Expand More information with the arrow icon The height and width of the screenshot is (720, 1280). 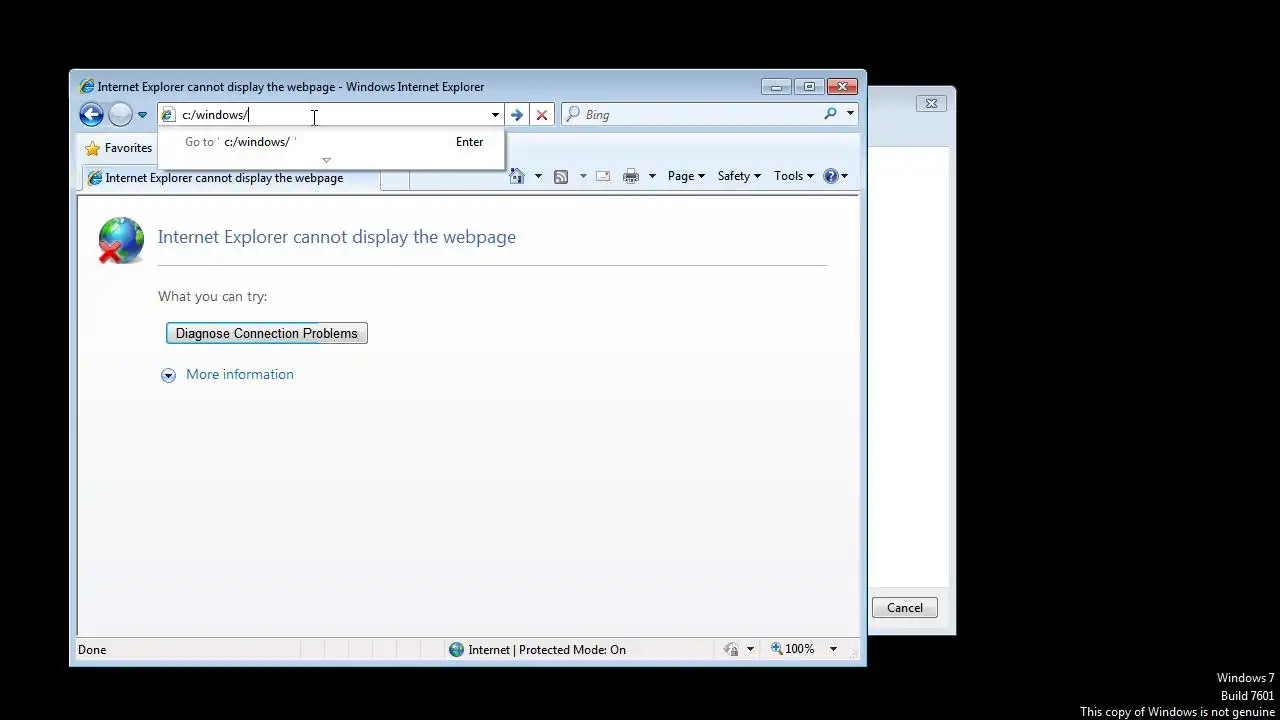coord(168,375)
